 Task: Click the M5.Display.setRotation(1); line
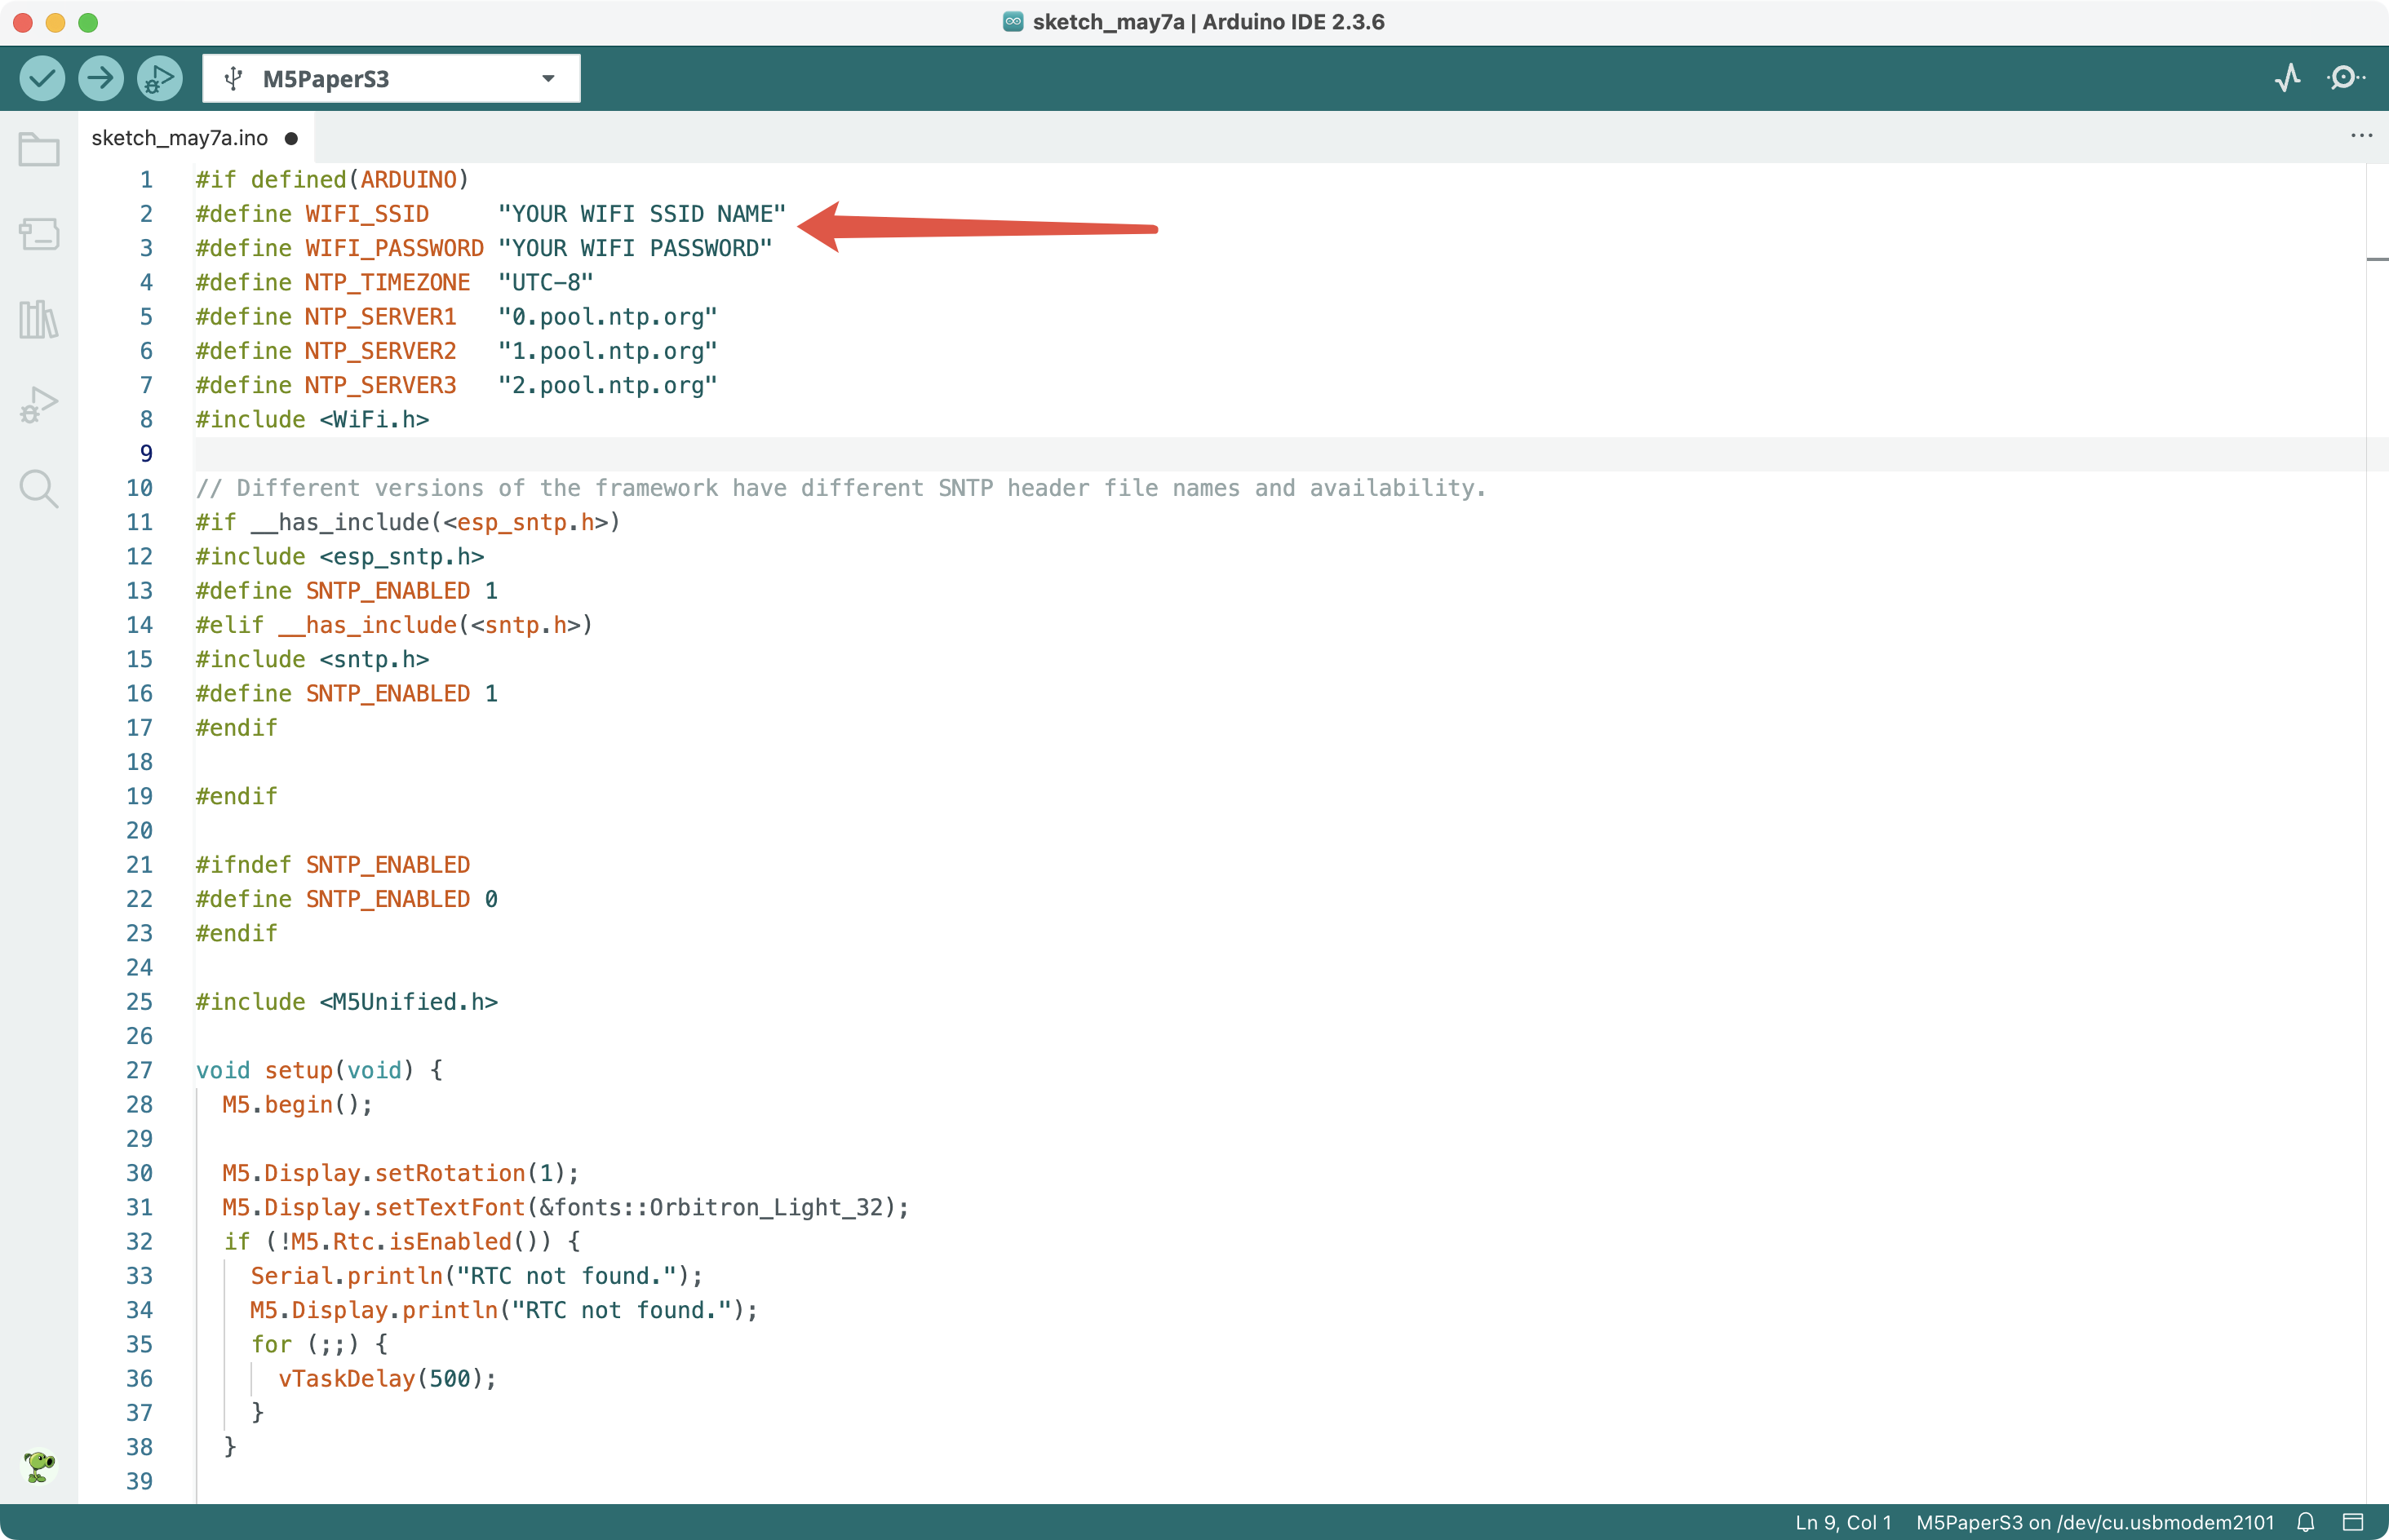[400, 1173]
